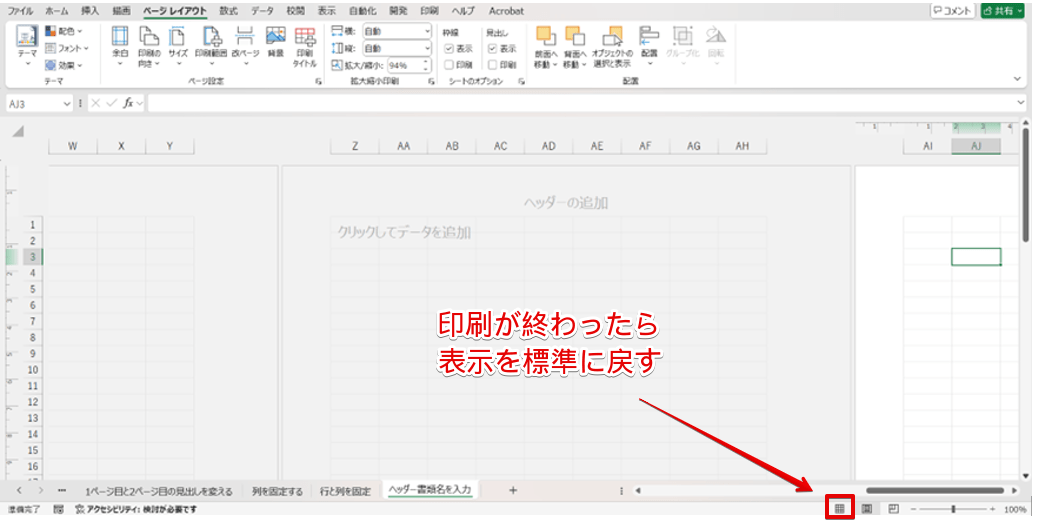Screen dimensions: 1037x523
Task: Check 見出し 印刷 headings print checkbox
Action: (492, 65)
